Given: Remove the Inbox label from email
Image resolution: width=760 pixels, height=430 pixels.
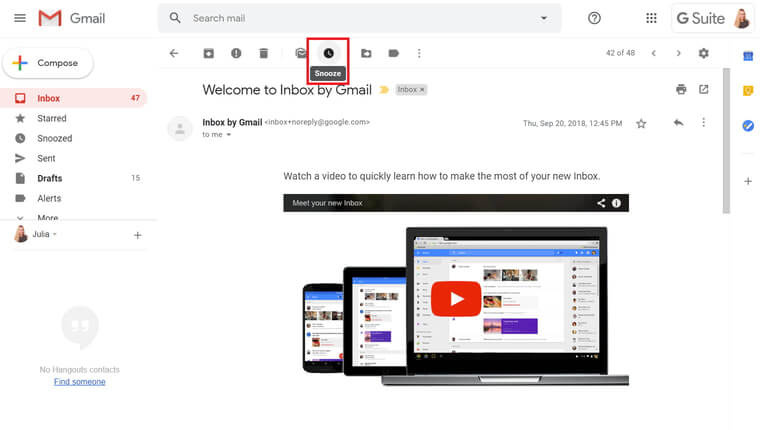Looking at the screenshot, I should (422, 90).
